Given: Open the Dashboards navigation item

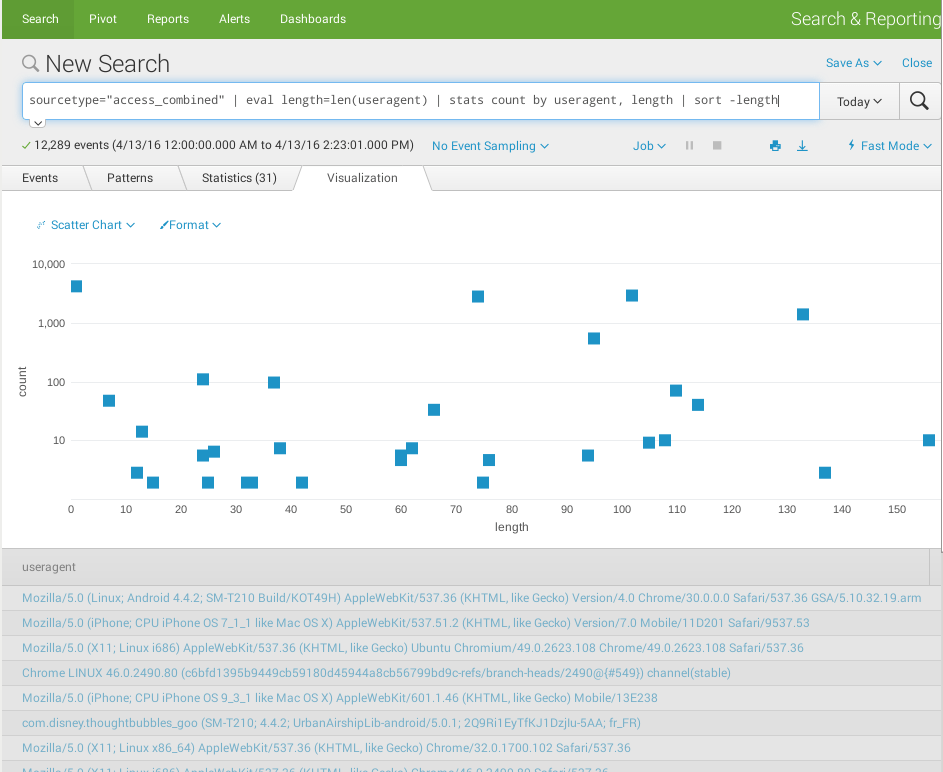Looking at the screenshot, I should click(x=313, y=19).
